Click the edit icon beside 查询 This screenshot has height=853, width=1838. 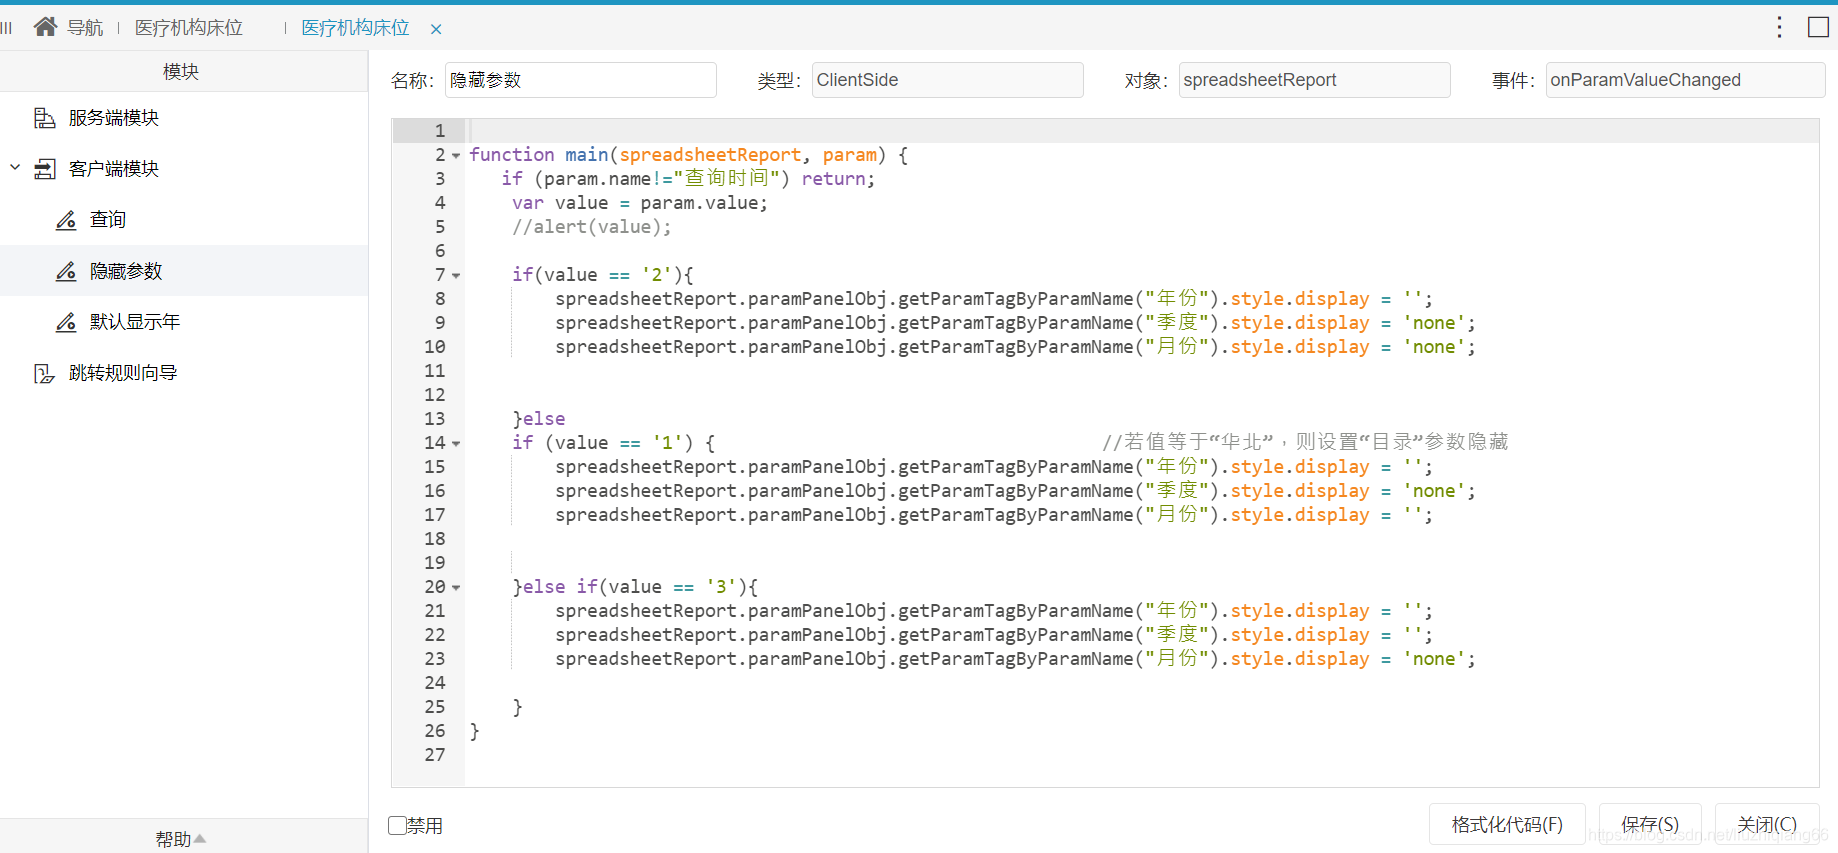pos(66,220)
